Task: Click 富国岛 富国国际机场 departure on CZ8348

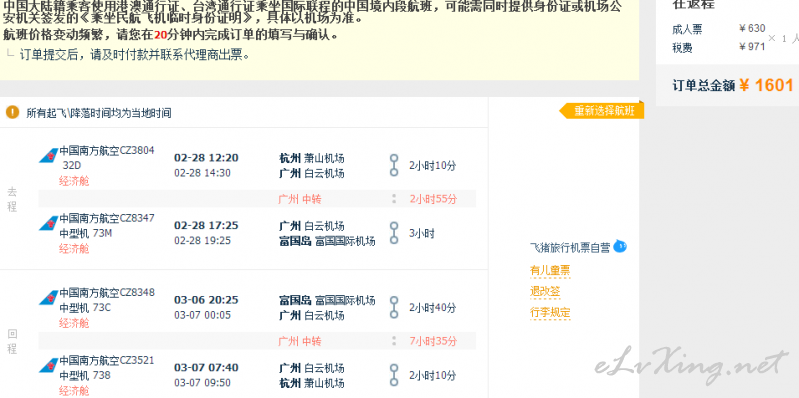Action: pyautogui.click(x=327, y=300)
